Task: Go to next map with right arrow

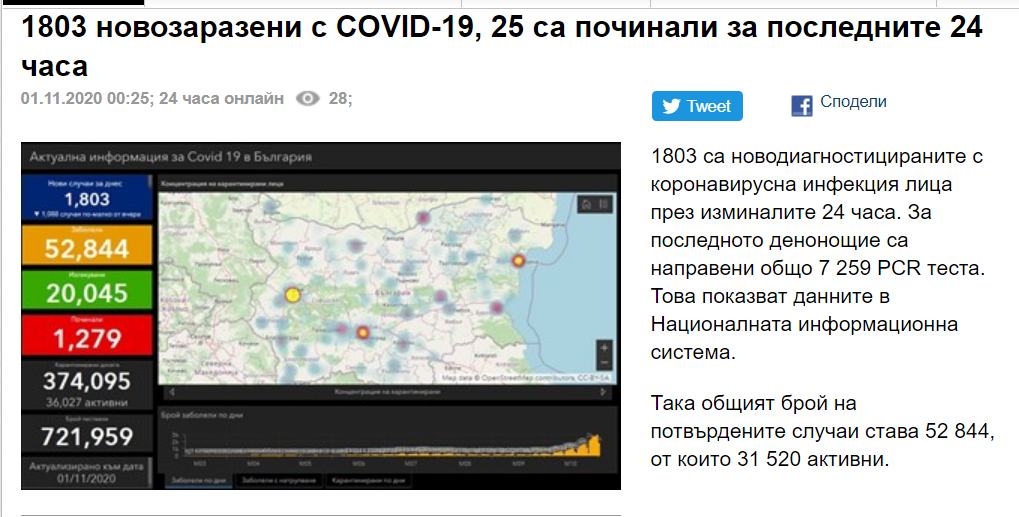Action: (605, 393)
